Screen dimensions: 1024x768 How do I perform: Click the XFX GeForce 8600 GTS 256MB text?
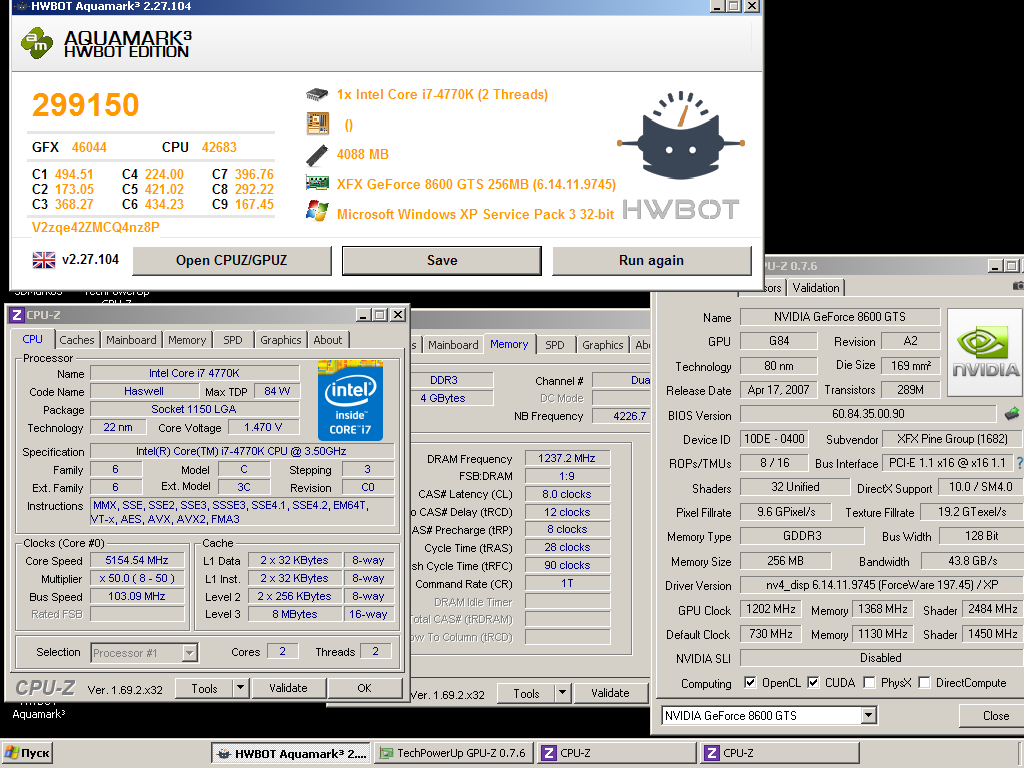click(x=432, y=184)
